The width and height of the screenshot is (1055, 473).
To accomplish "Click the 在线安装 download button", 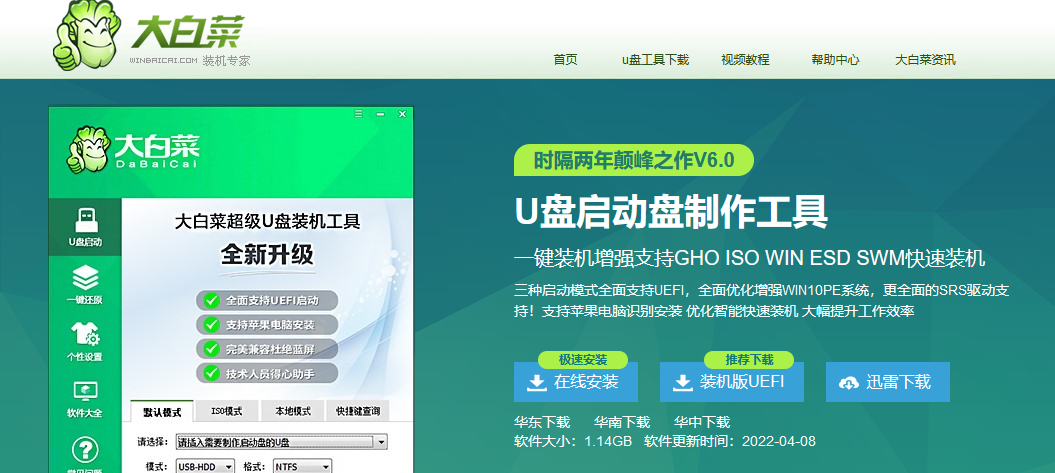I will point(575,382).
